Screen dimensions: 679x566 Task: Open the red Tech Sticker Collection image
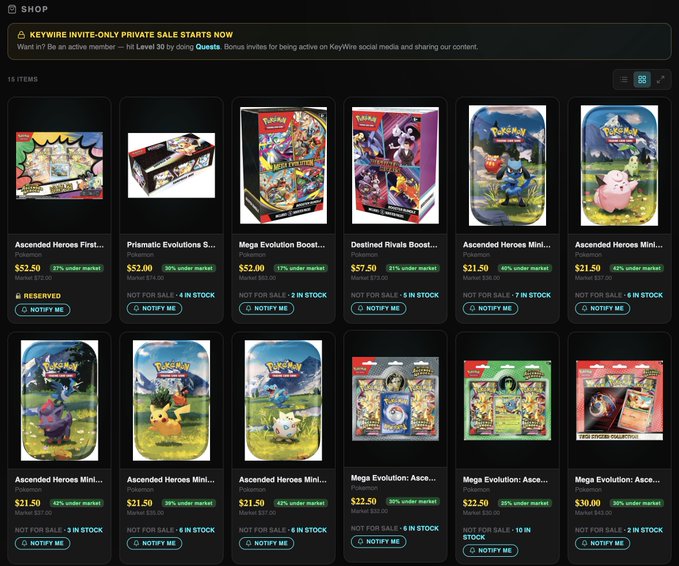(x=619, y=400)
